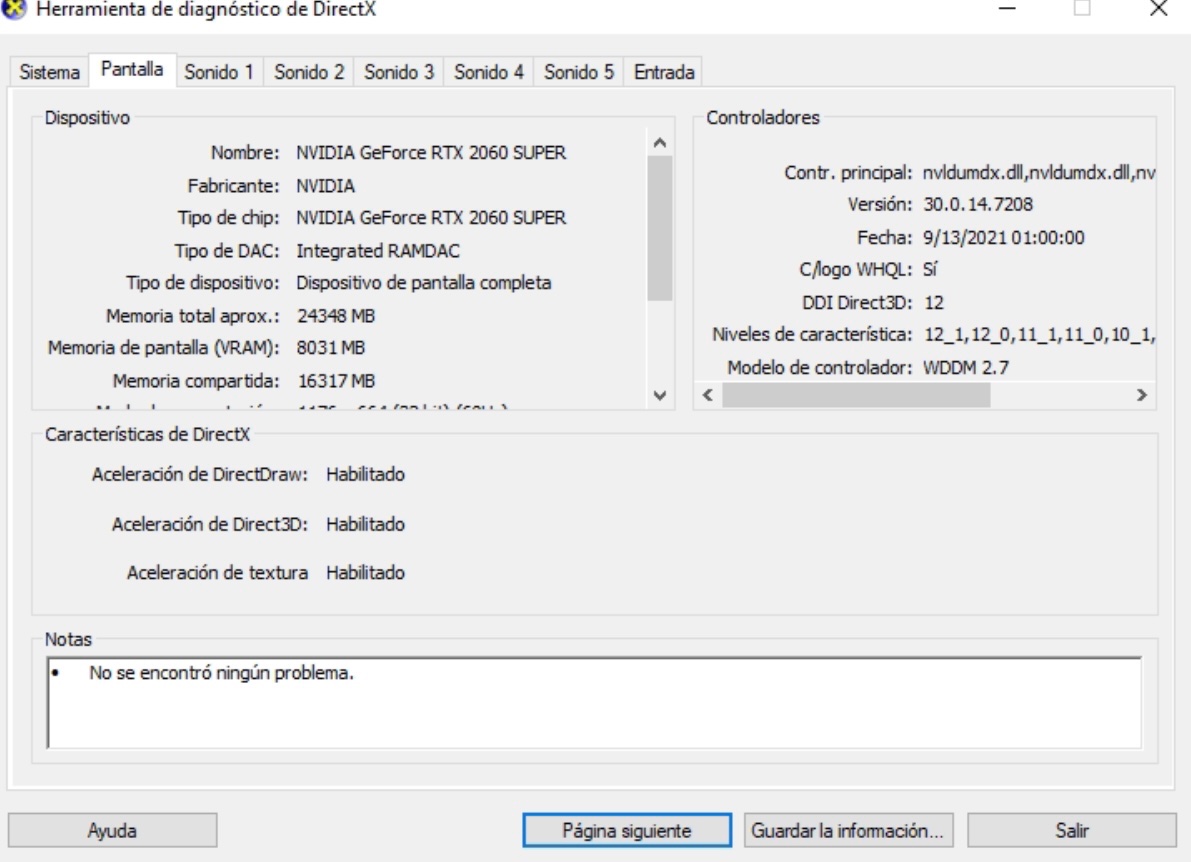
Task: Click Controladores scrollbar left arrow
Action: [x=708, y=395]
